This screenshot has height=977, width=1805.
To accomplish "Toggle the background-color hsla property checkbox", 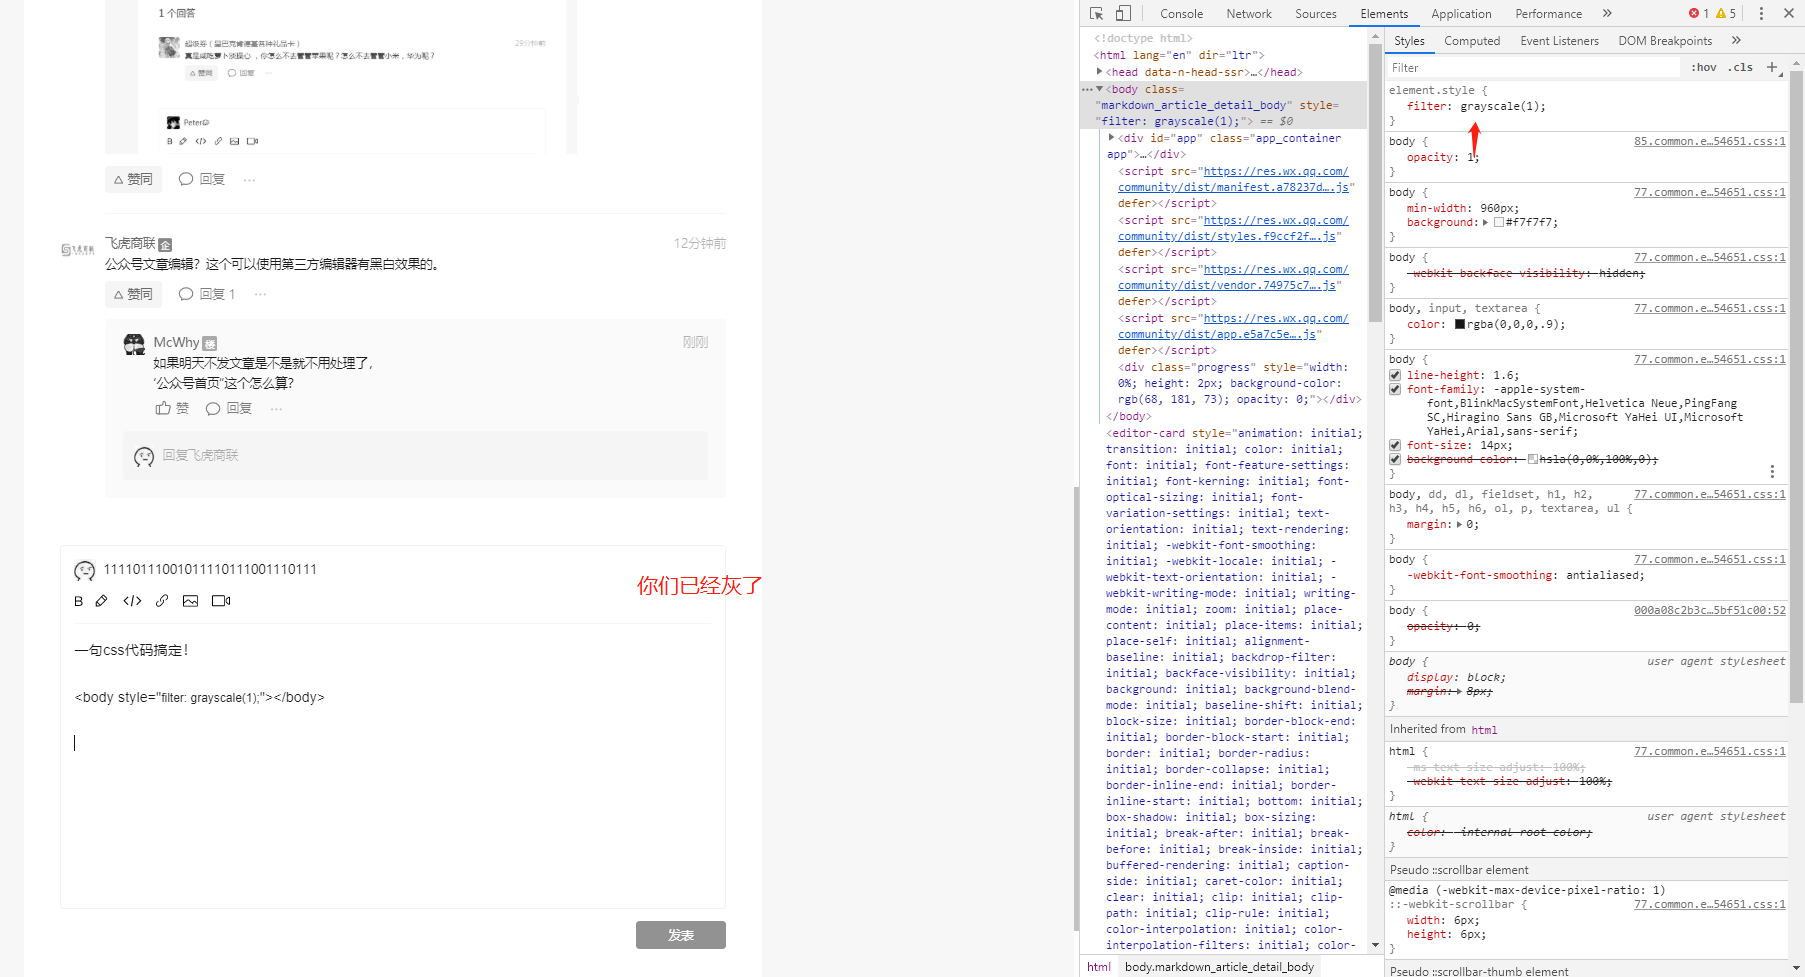I will [1395, 459].
